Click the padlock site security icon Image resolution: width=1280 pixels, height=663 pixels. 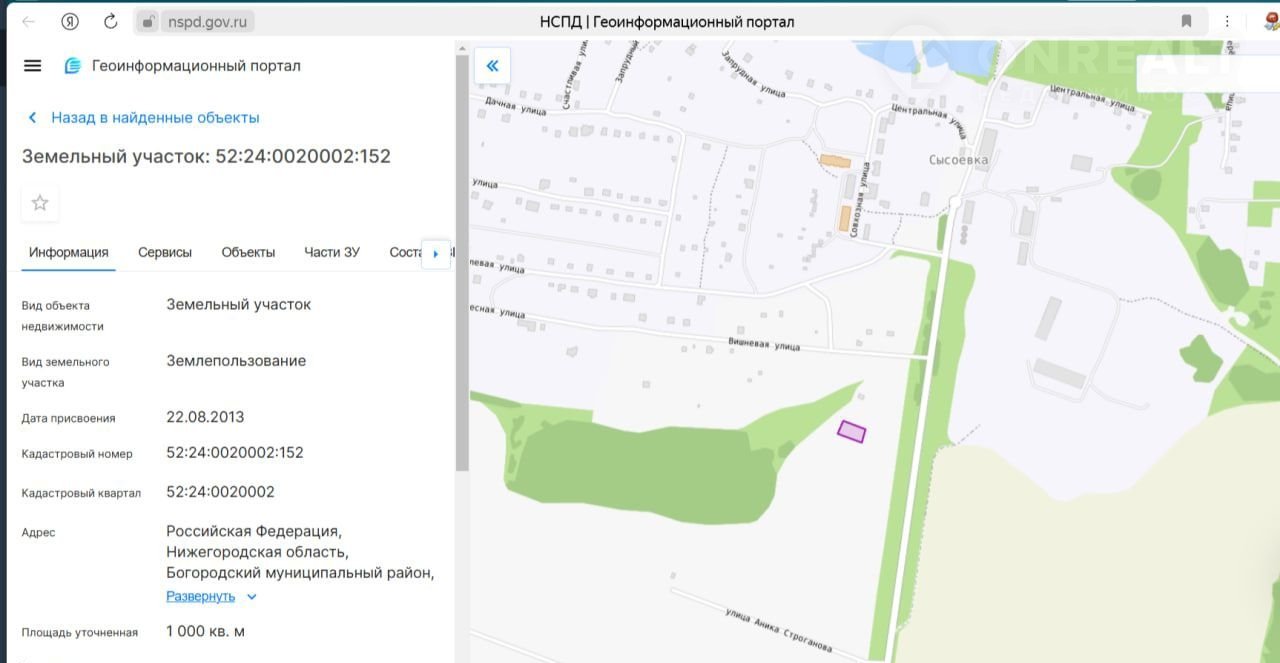(148, 21)
